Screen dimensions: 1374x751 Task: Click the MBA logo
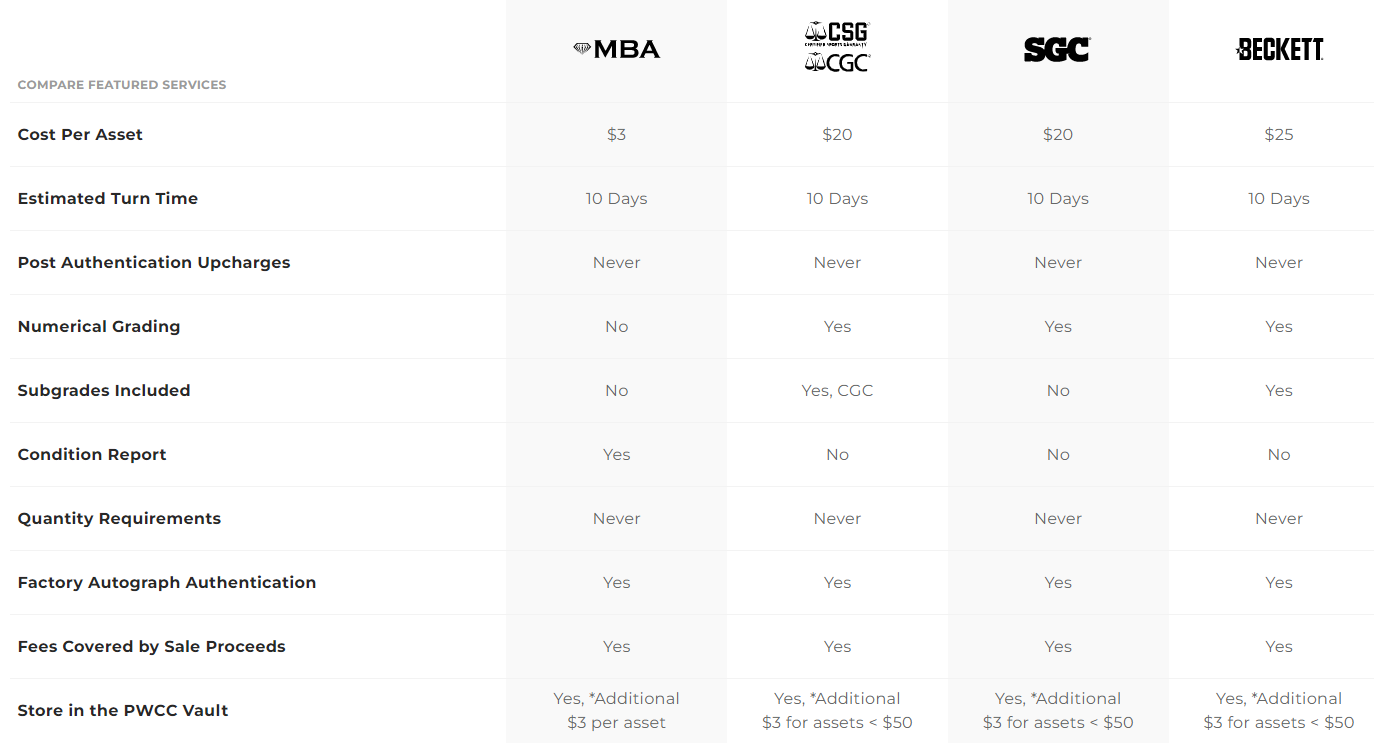(616, 49)
